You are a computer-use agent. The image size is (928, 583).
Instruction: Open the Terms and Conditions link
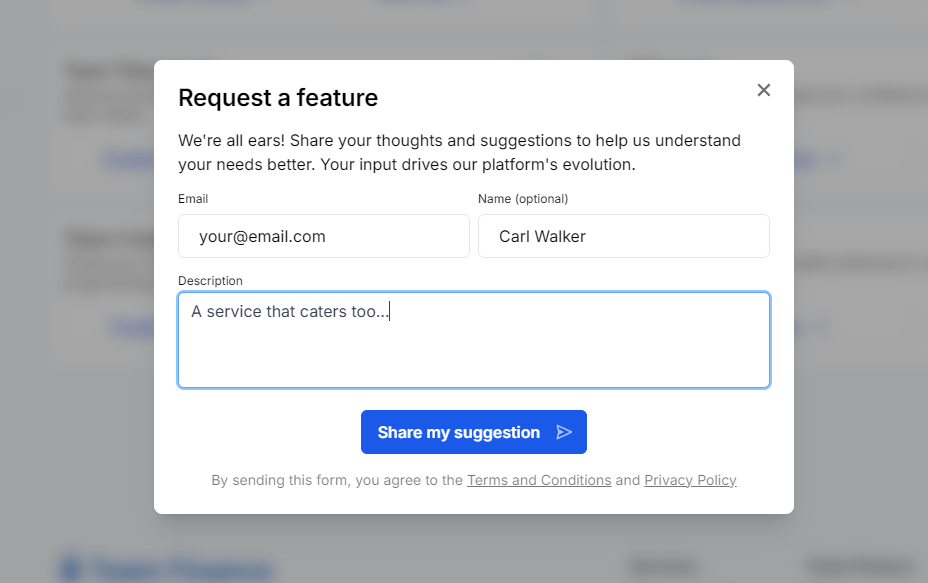539,480
